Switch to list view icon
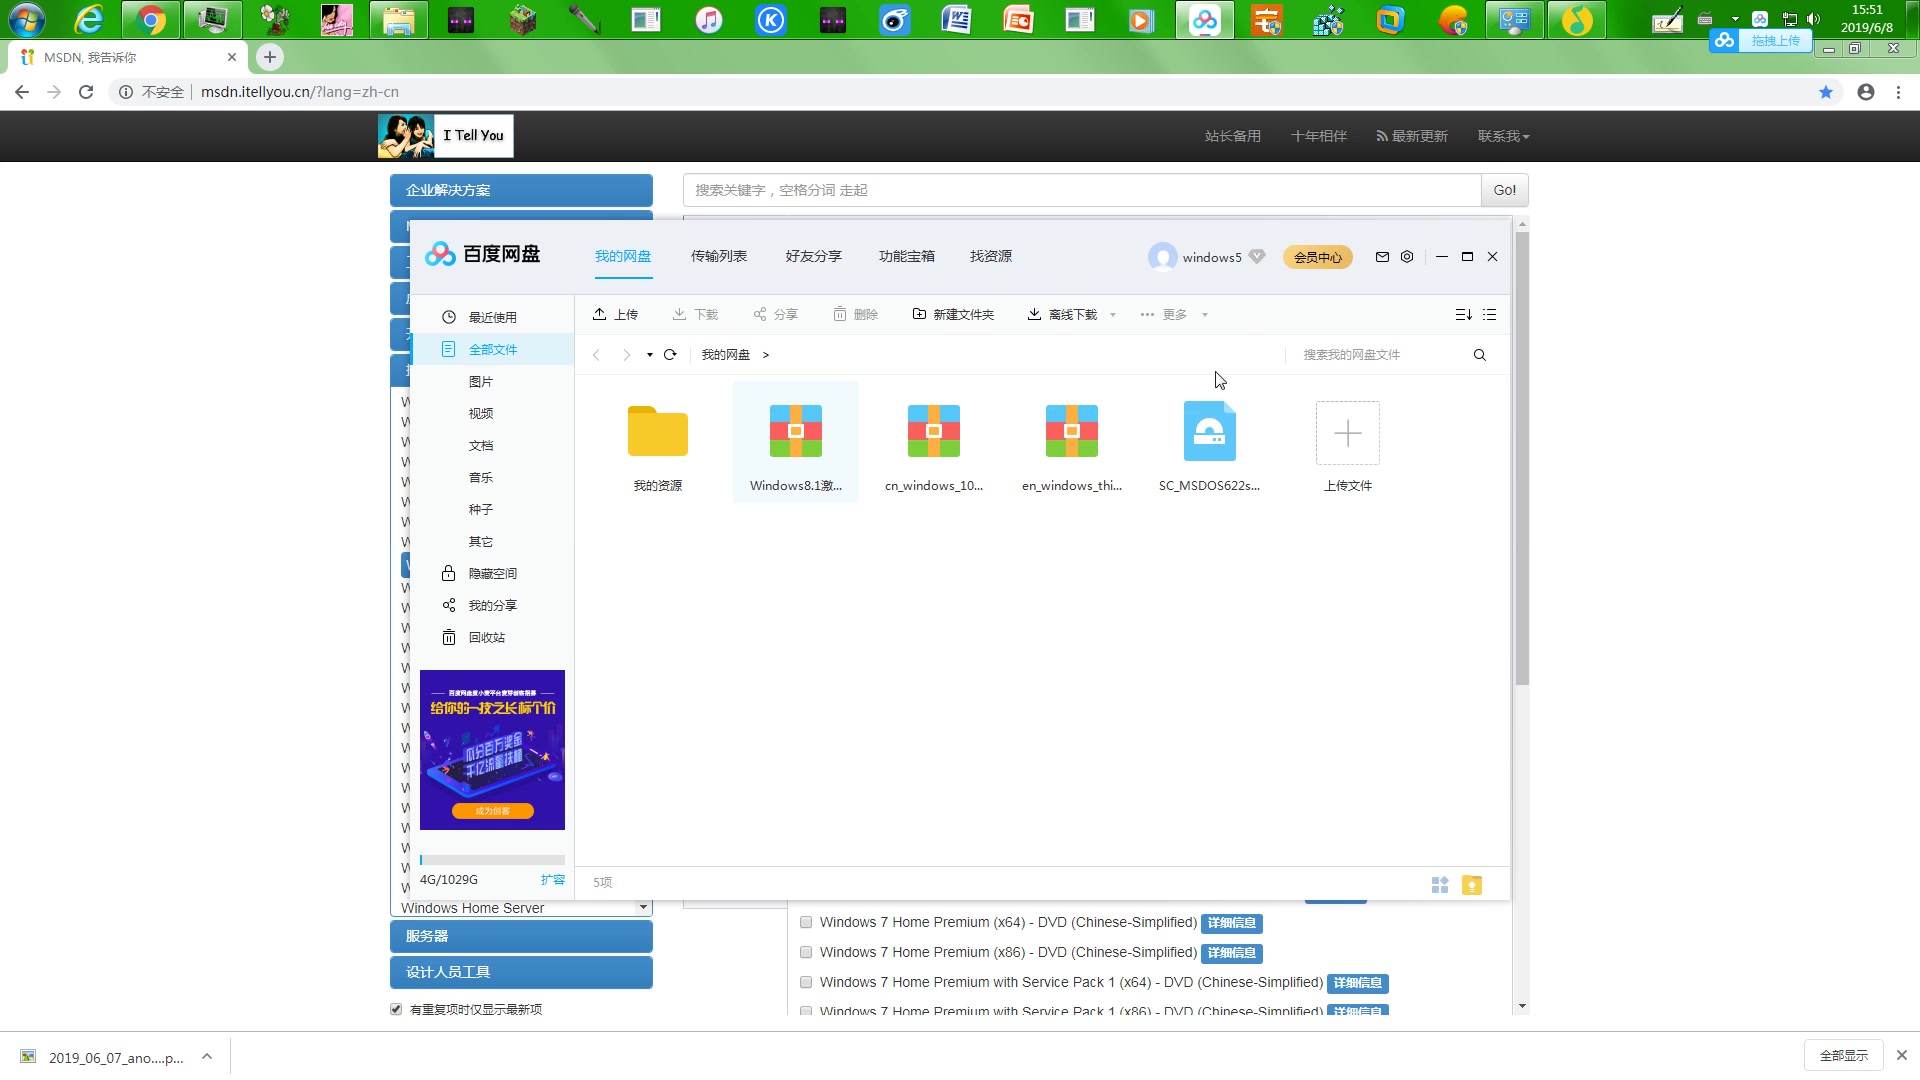This screenshot has height=1080, width=1920. coord(1489,314)
